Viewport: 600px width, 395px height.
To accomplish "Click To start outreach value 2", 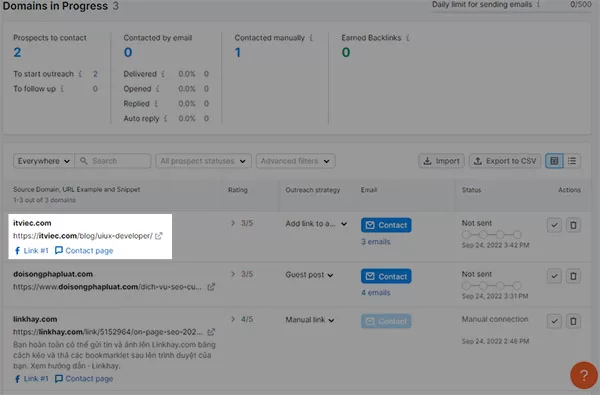I will pyautogui.click(x=95, y=74).
